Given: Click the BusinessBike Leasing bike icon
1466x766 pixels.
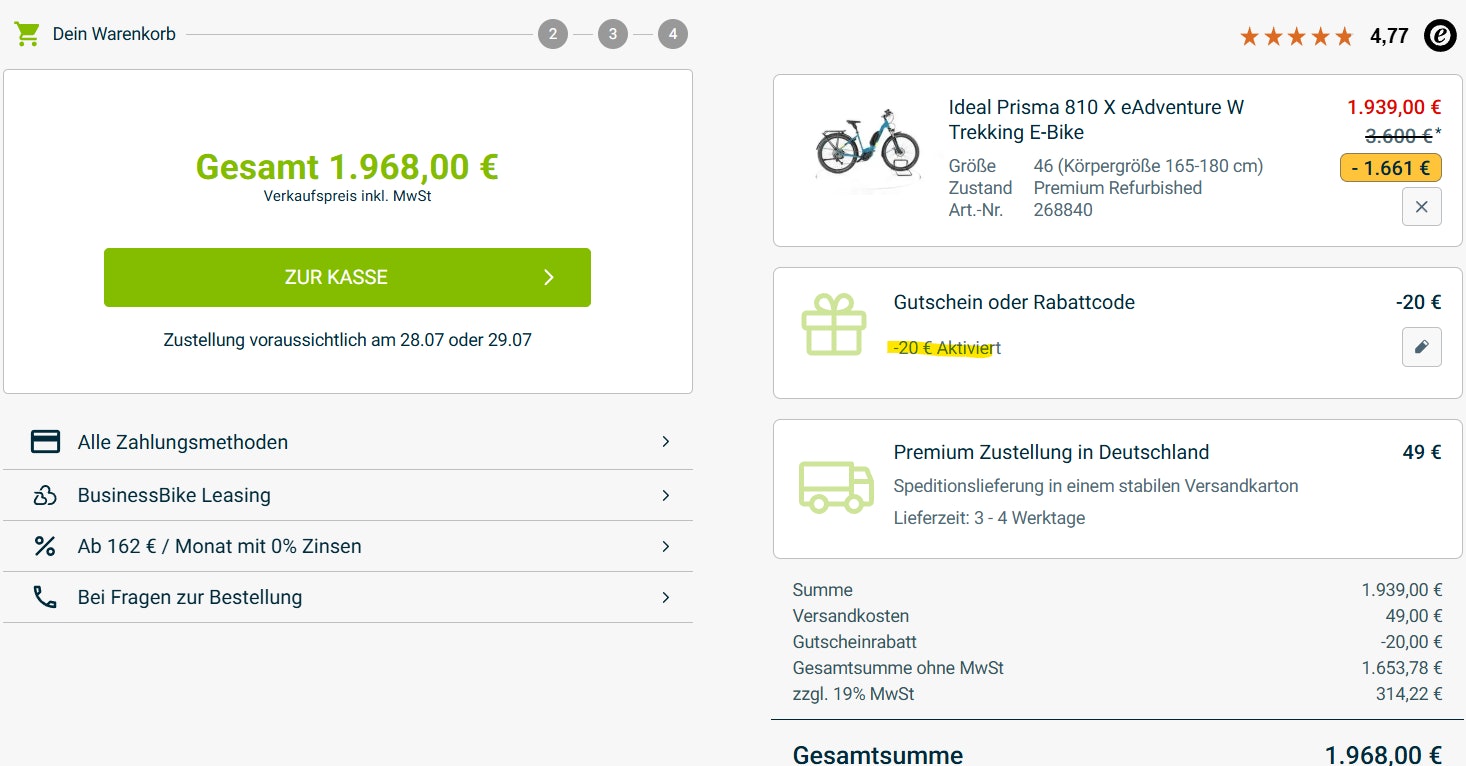Looking at the screenshot, I should point(45,495).
